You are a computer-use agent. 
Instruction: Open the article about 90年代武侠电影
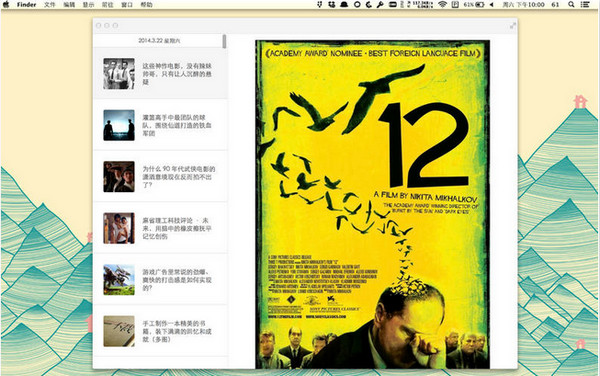(160, 176)
